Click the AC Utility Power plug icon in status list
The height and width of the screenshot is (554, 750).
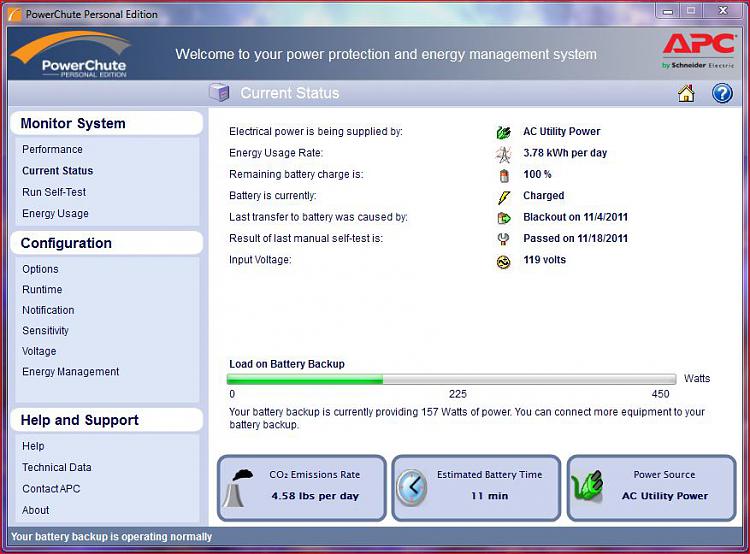[x=503, y=132]
